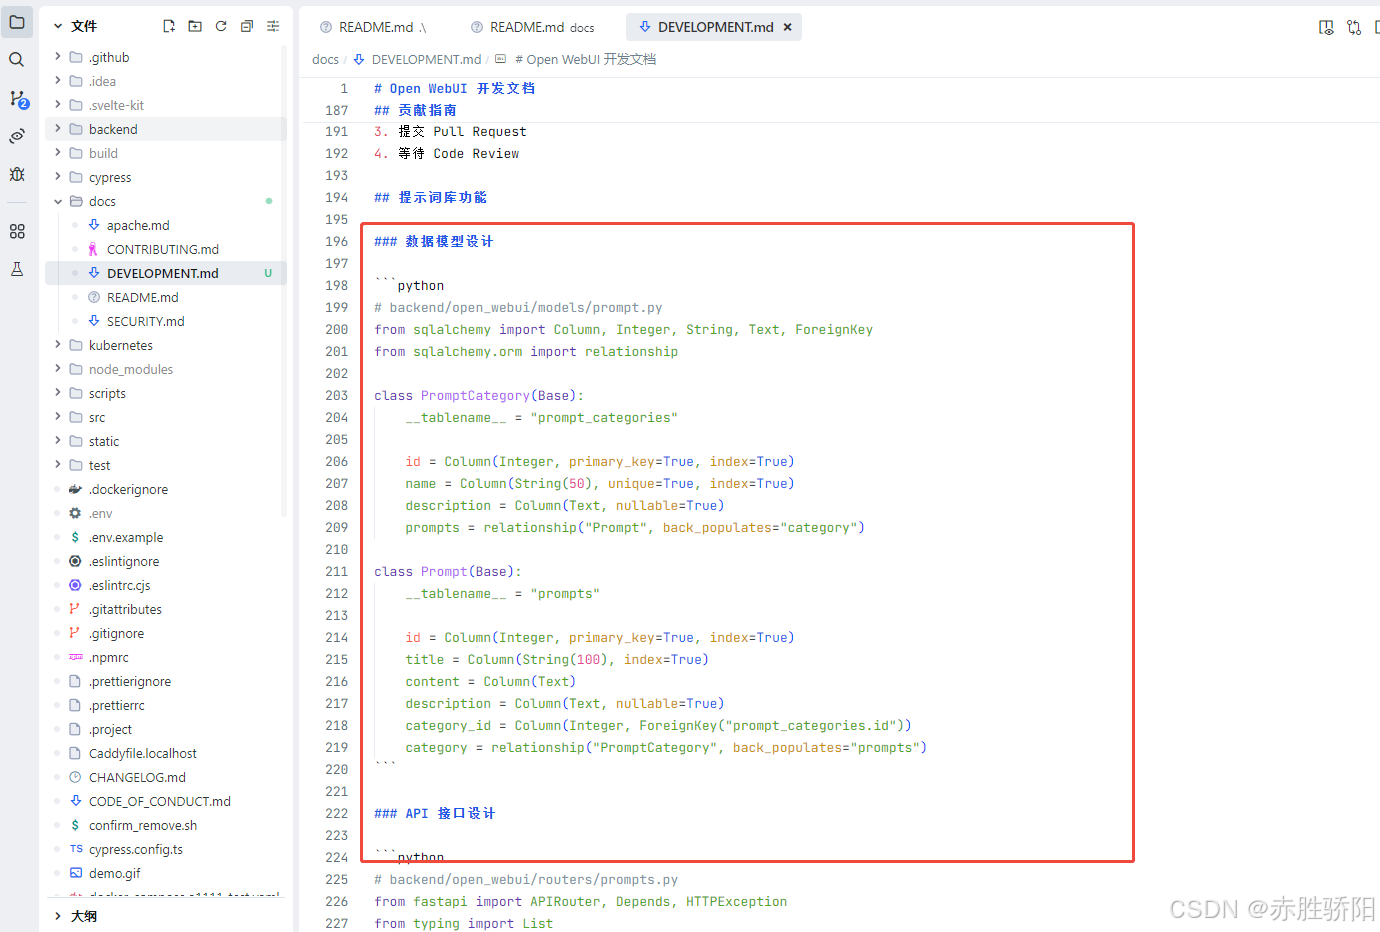Open the search panel in sidebar

(x=17, y=60)
